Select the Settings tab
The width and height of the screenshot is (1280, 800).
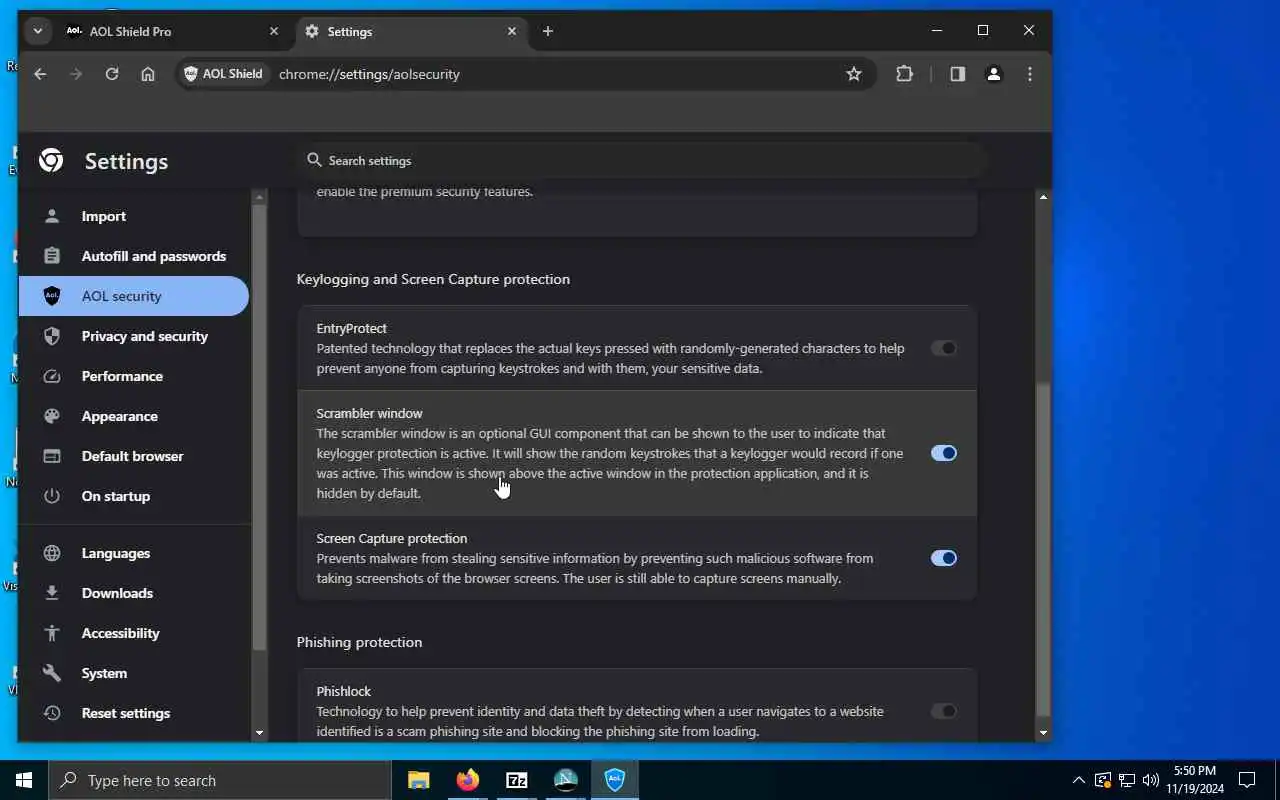coord(413,31)
